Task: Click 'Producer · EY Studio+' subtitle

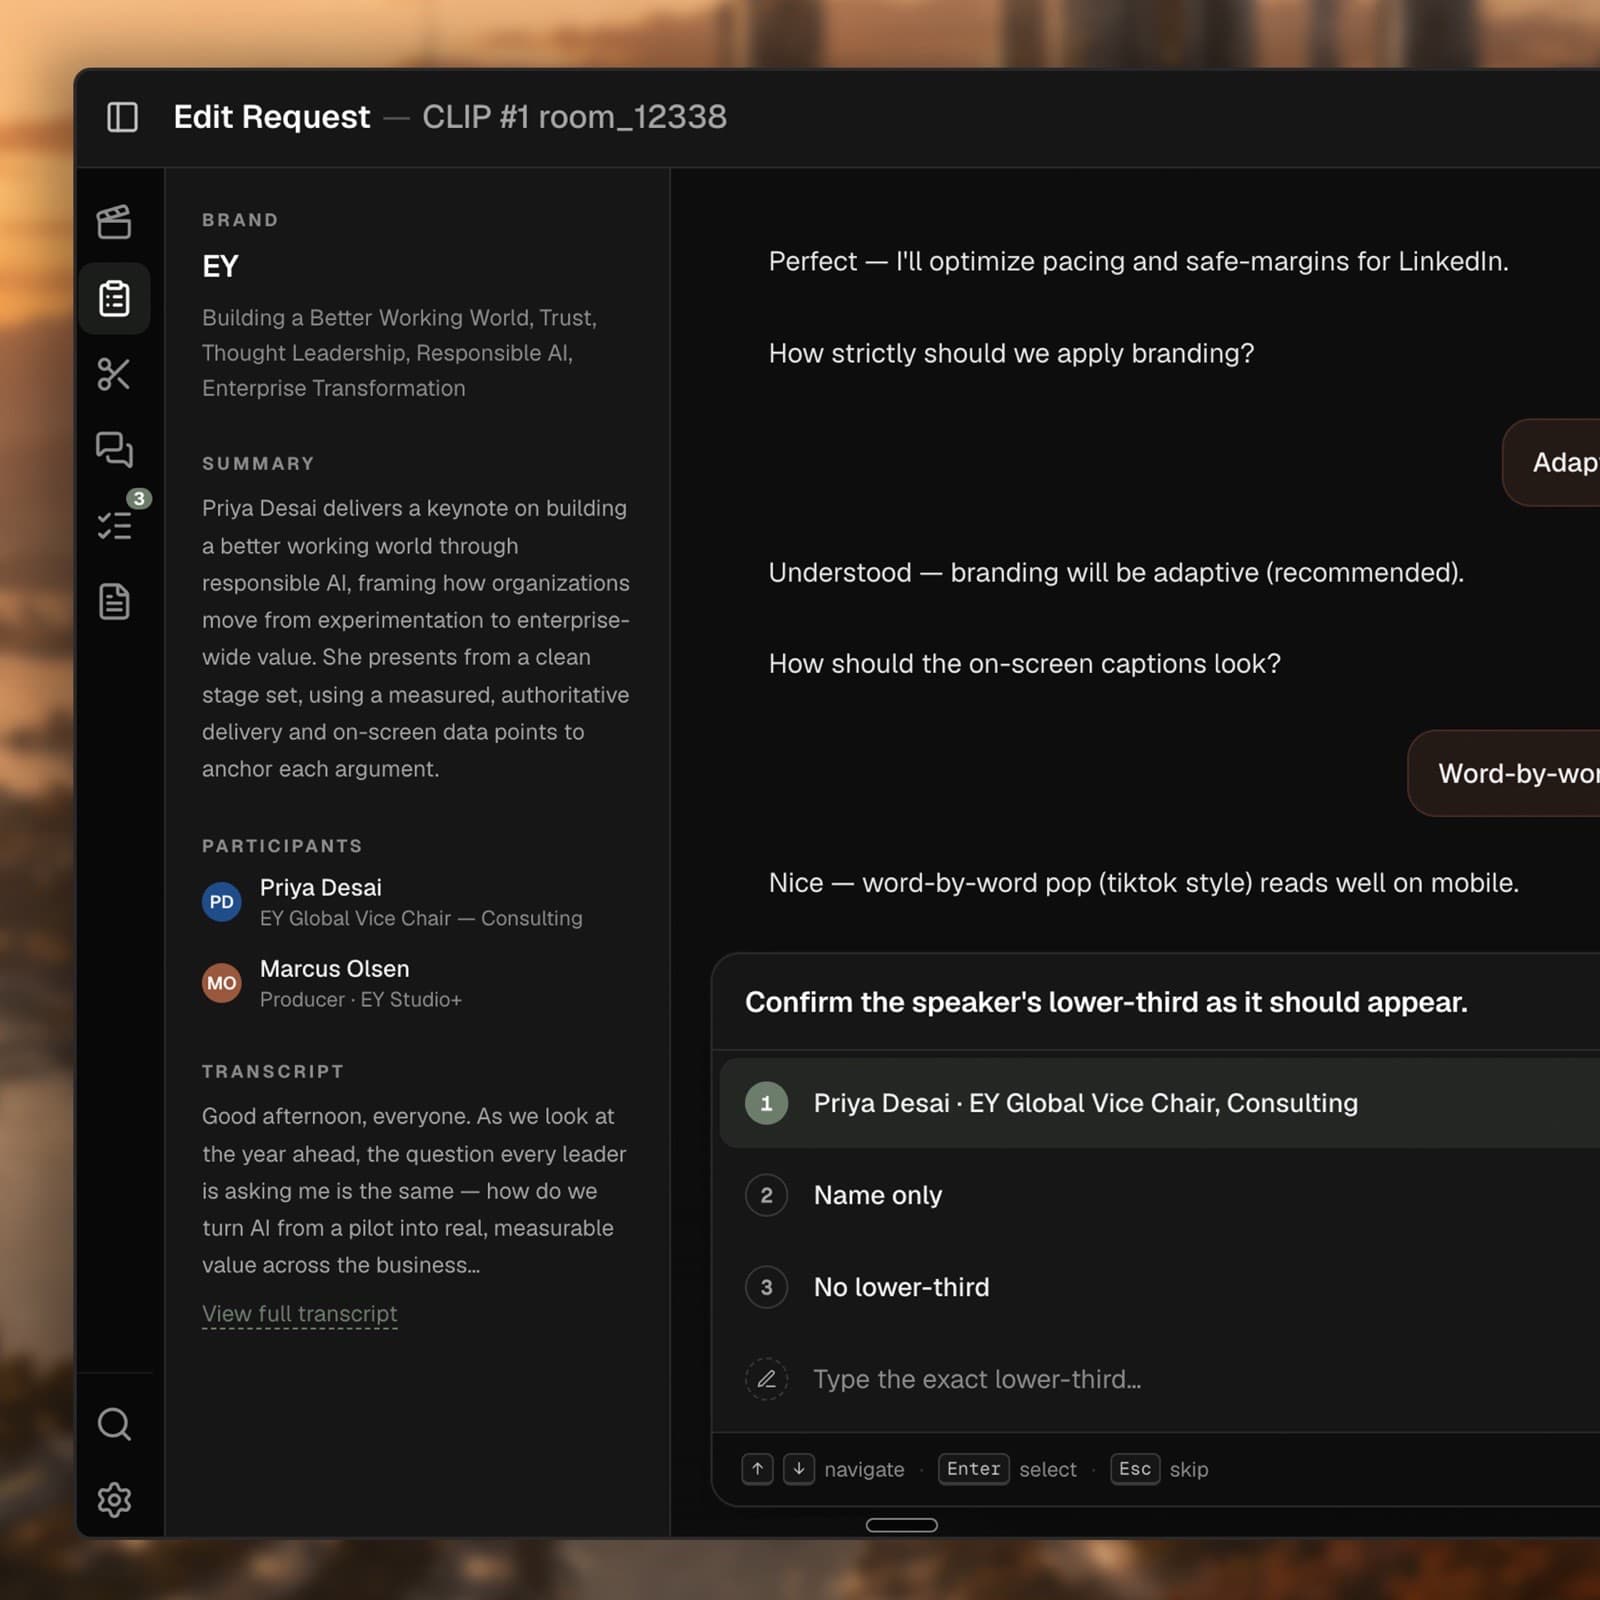Action: coord(361,999)
